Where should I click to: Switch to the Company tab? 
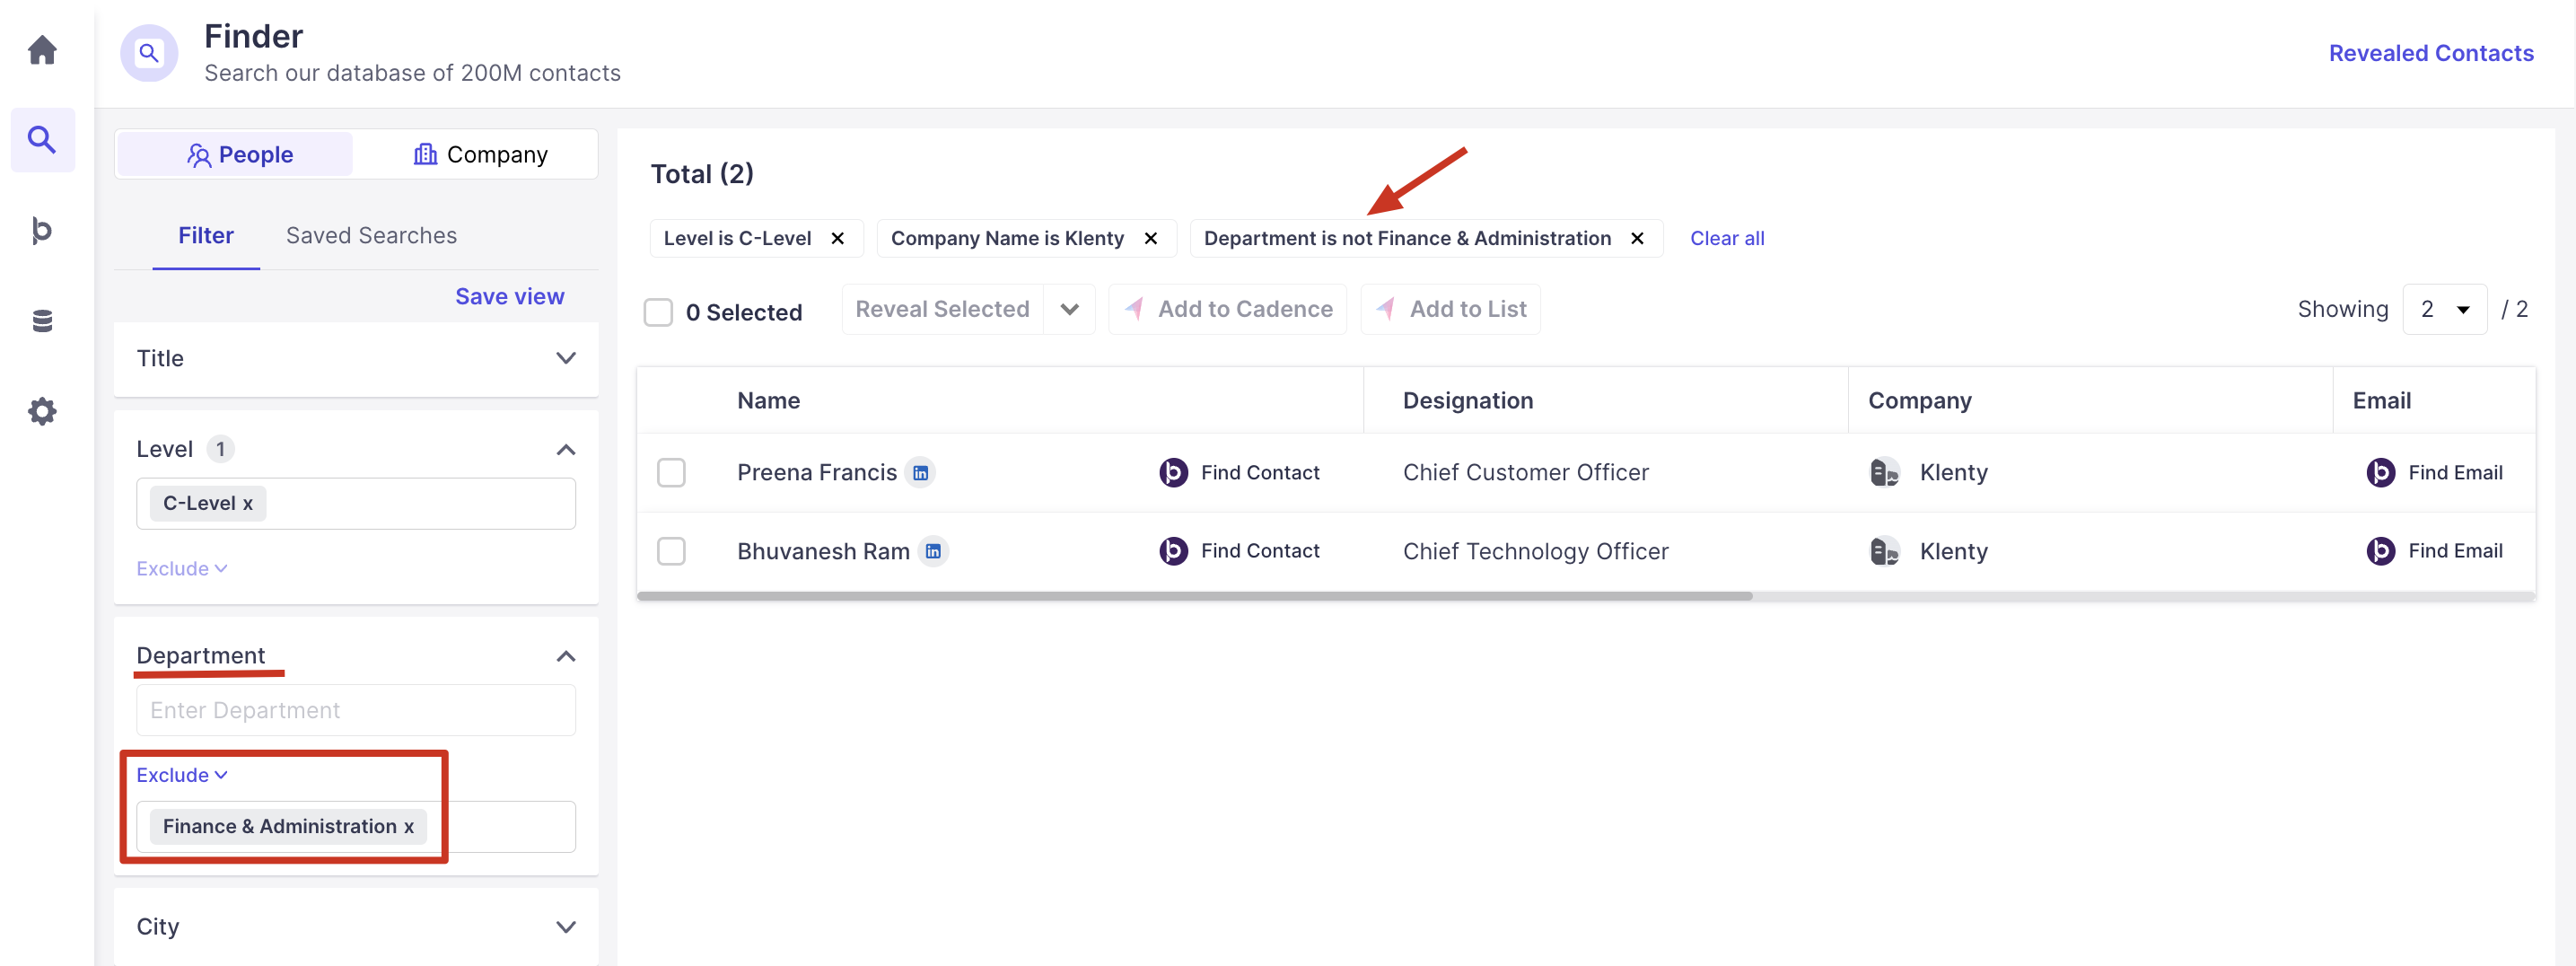(480, 155)
